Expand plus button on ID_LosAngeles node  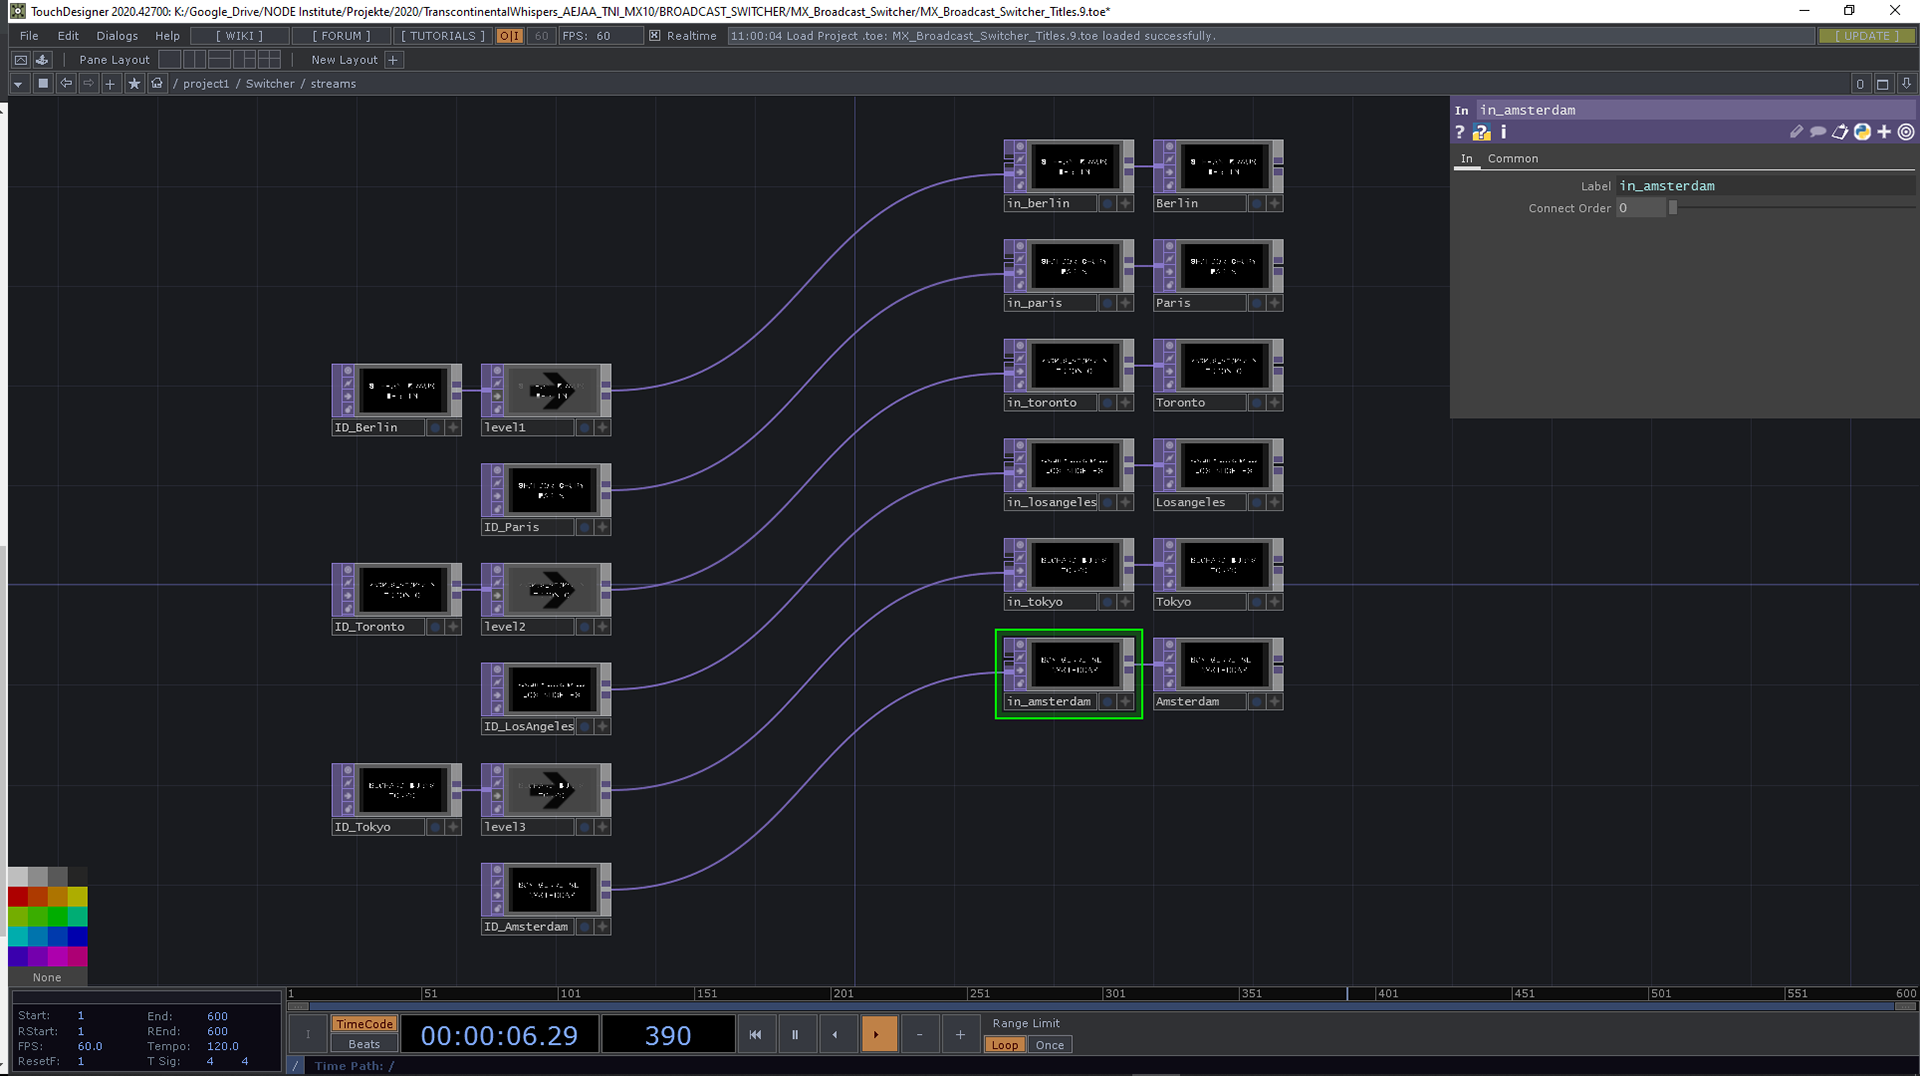pos(602,727)
